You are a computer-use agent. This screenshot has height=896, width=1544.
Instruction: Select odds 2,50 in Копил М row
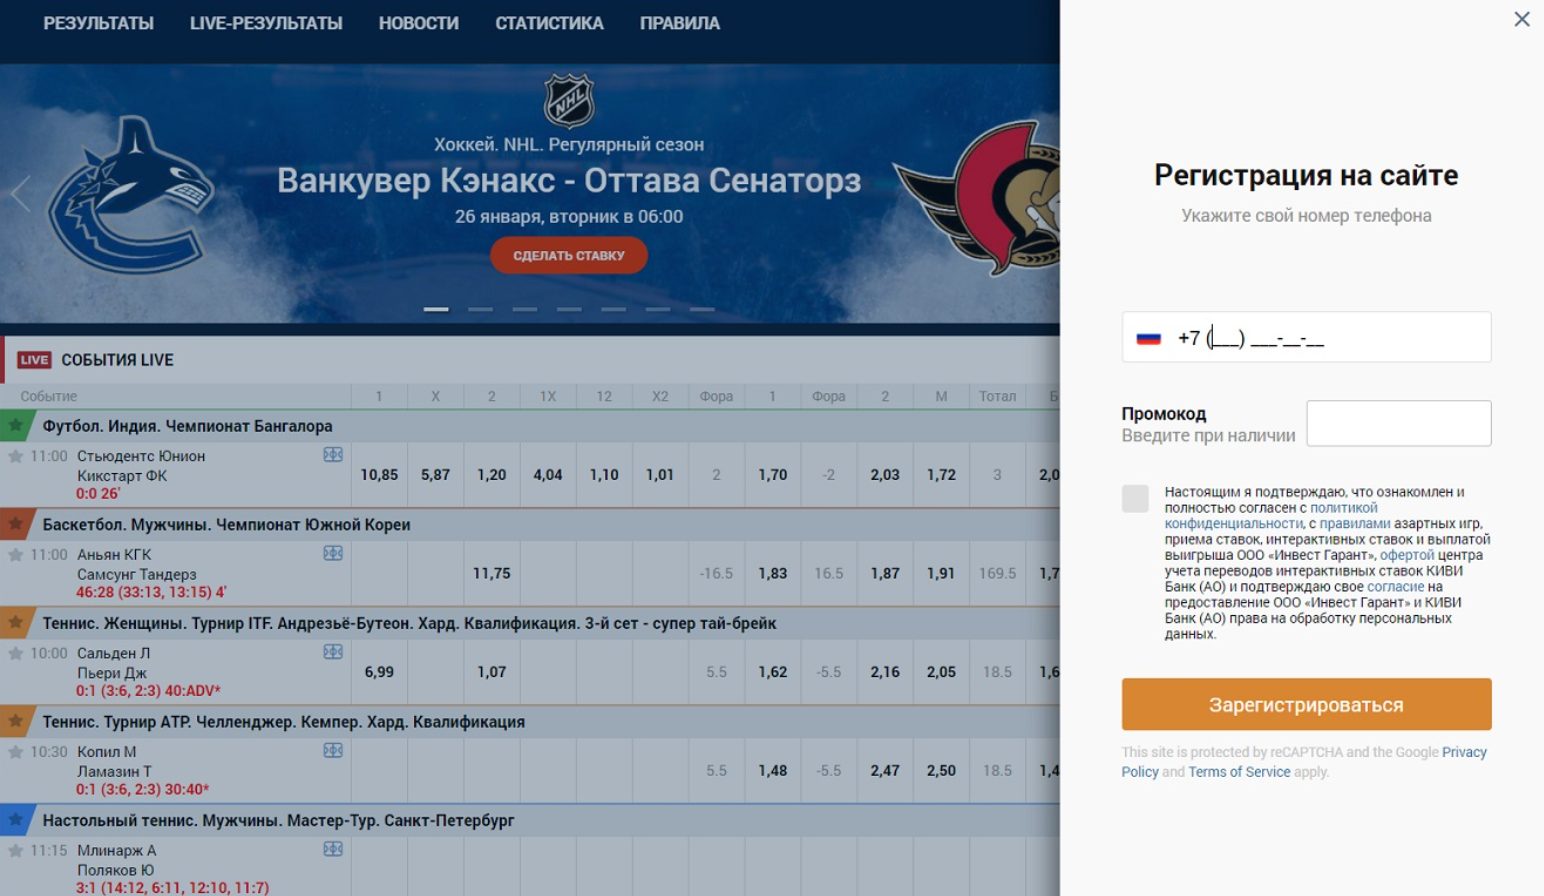click(940, 770)
